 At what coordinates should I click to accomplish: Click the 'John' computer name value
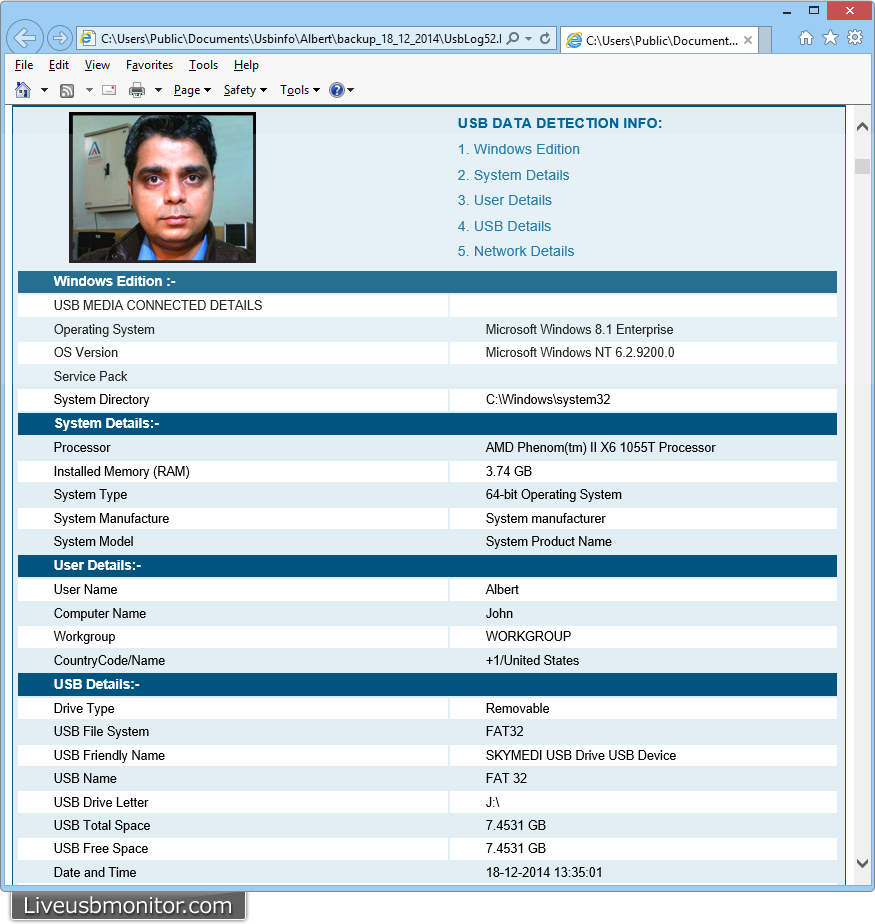tap(499, 613)
